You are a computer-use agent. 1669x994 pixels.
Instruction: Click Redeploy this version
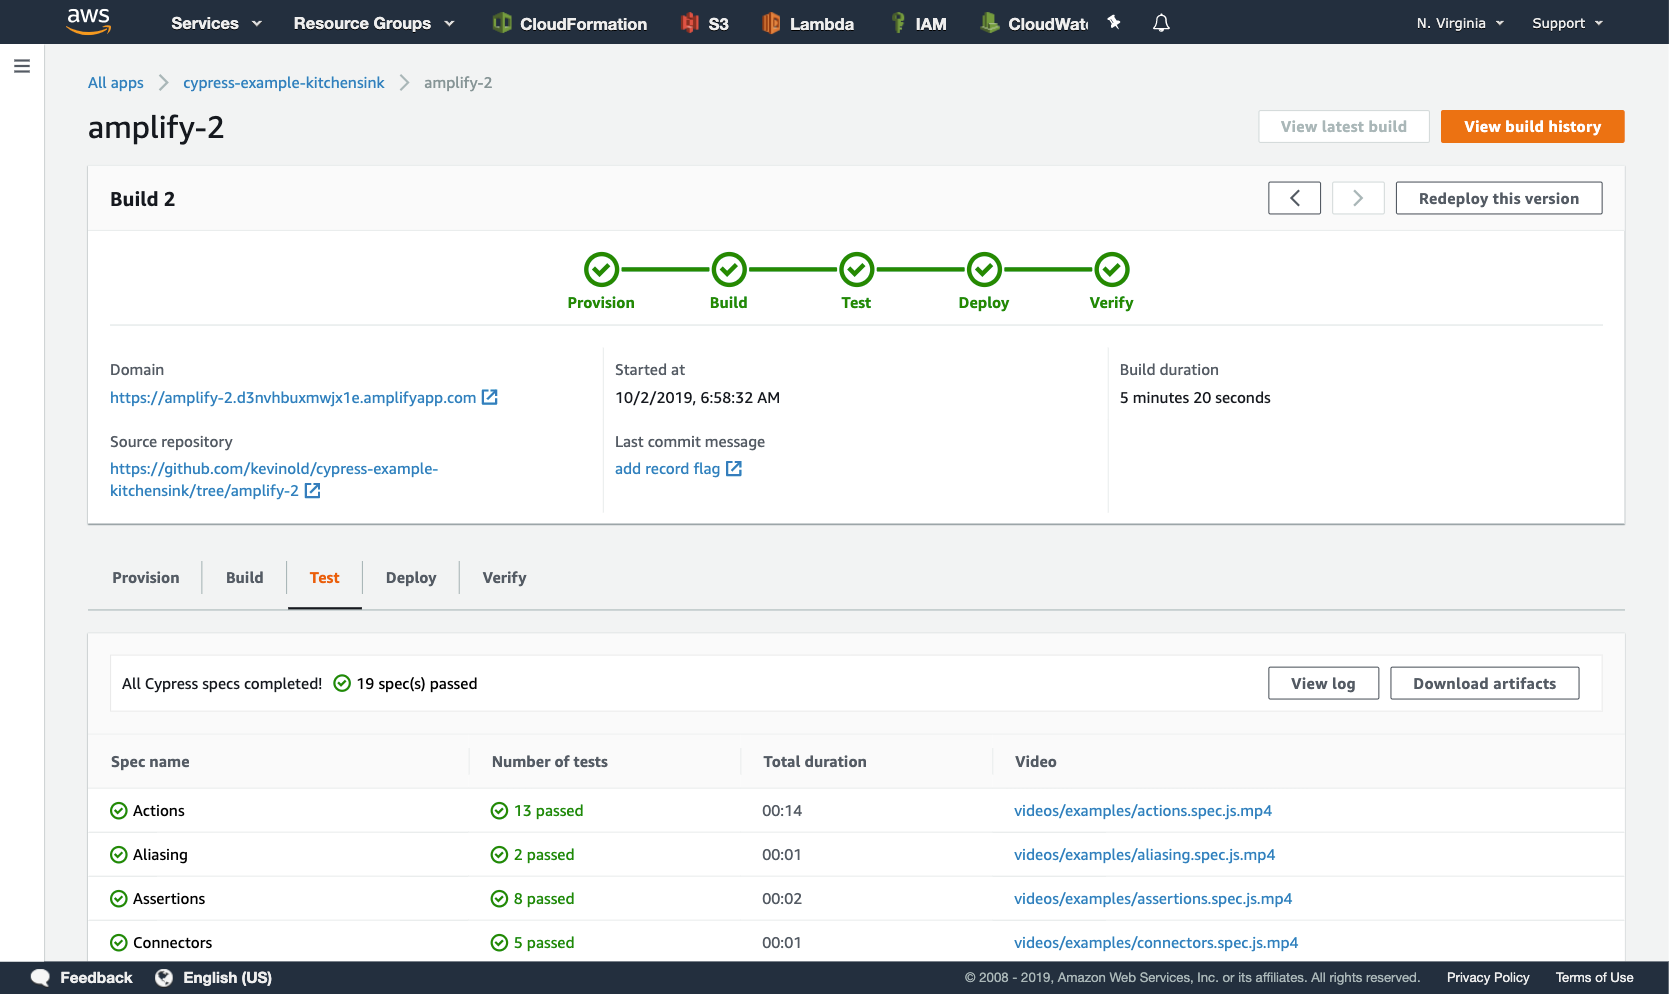pos(1499,198)
